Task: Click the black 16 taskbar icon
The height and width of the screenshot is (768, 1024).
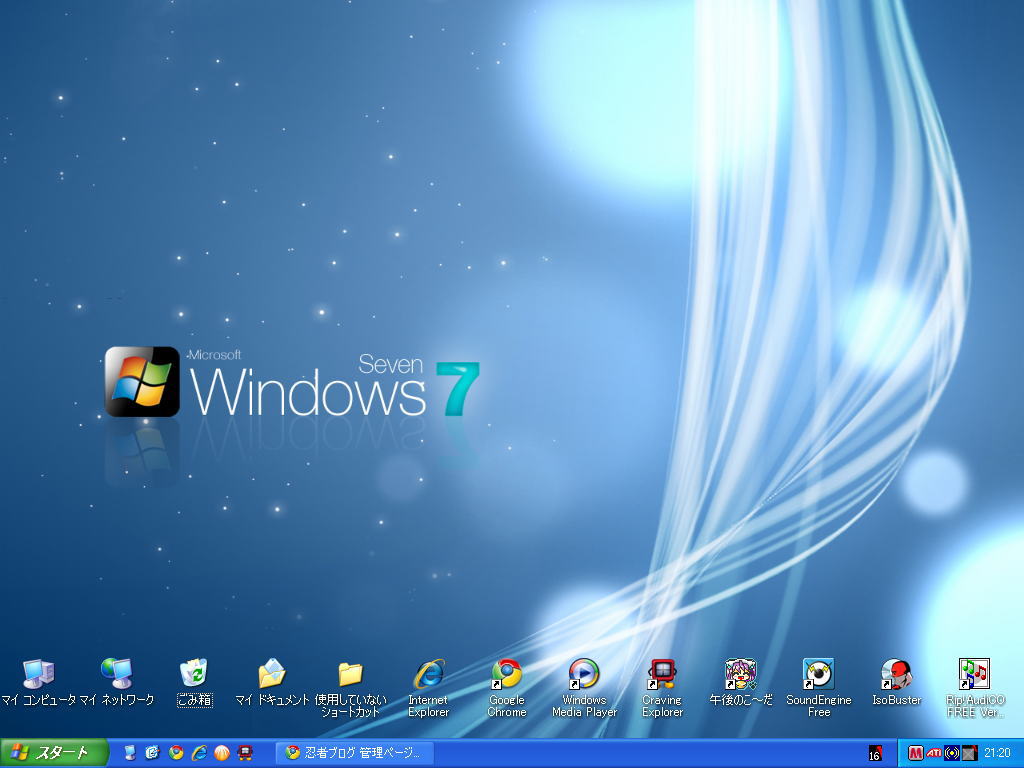Action: point(875,754)
